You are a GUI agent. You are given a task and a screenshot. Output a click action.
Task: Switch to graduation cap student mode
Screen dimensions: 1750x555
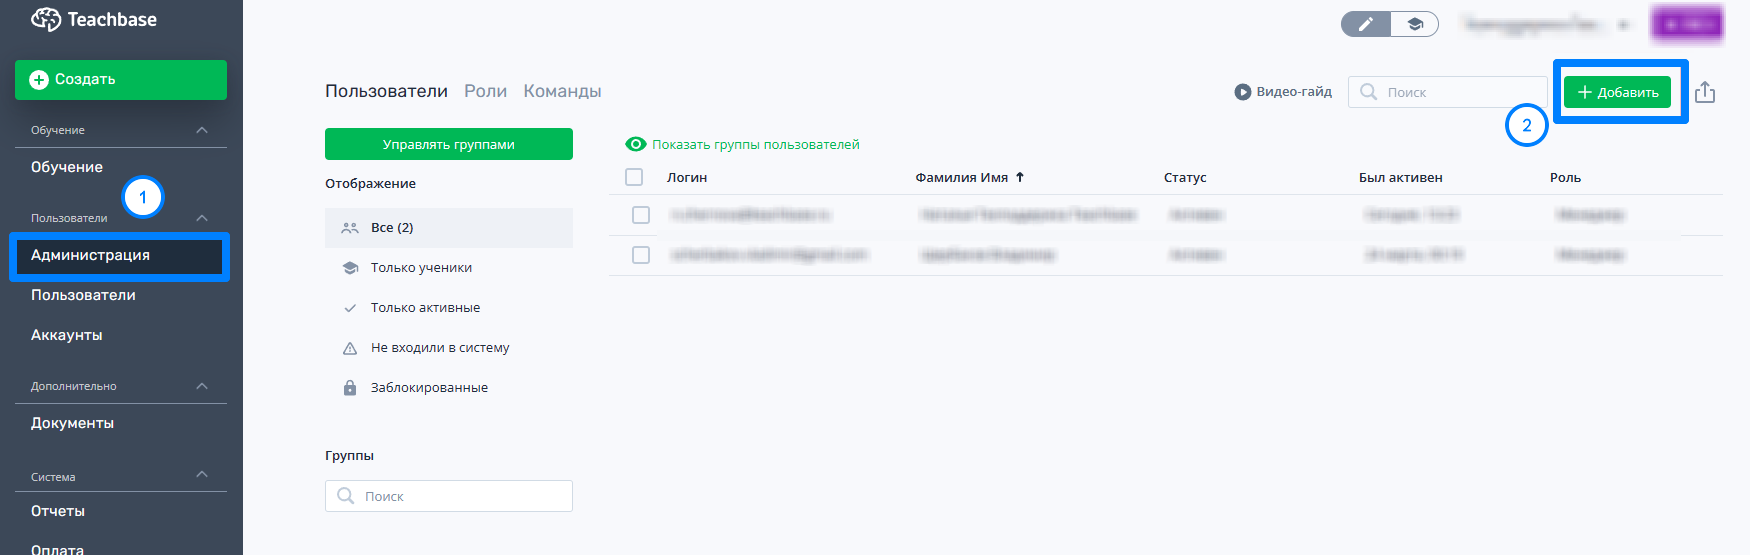point(1414,24)
